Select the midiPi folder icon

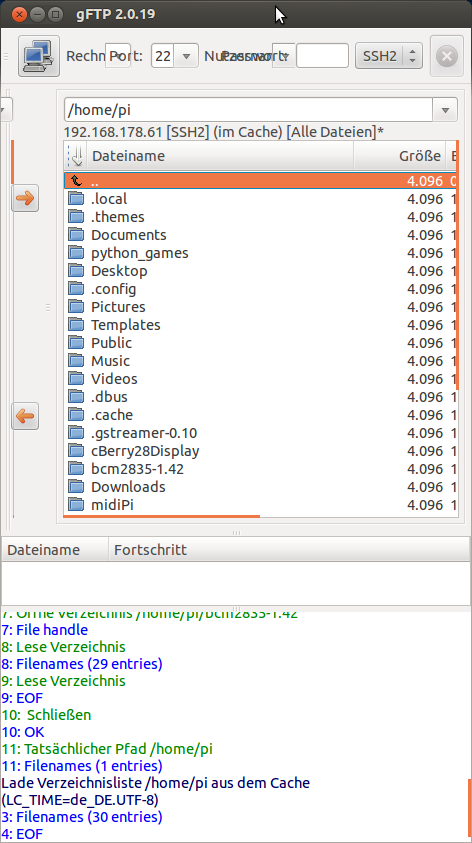click(76, 505)
